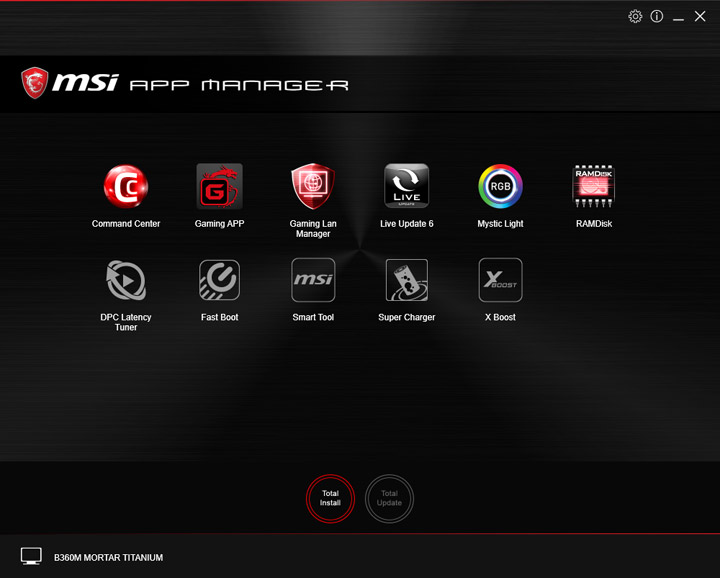Click the RAMDisk label text
Viewport: 720px width, 578px height.
pyautogui.click(x=594, y=224)
